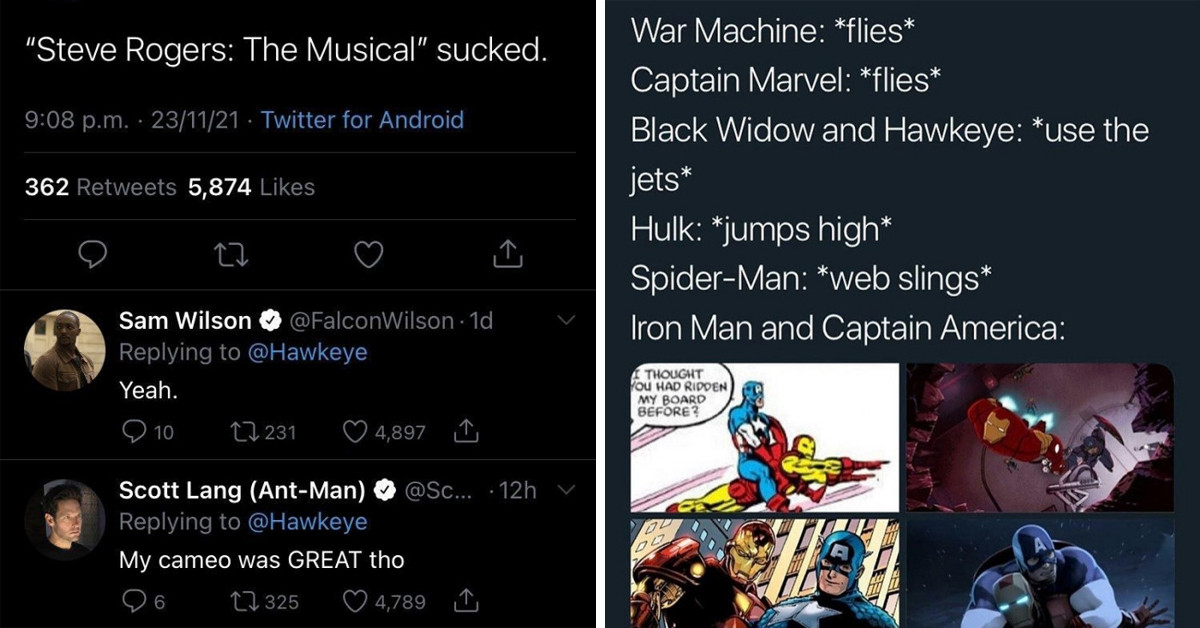1200x628 pixels.
Task: Share Sam Wilson's reply
Action: (x=465, y=432)
